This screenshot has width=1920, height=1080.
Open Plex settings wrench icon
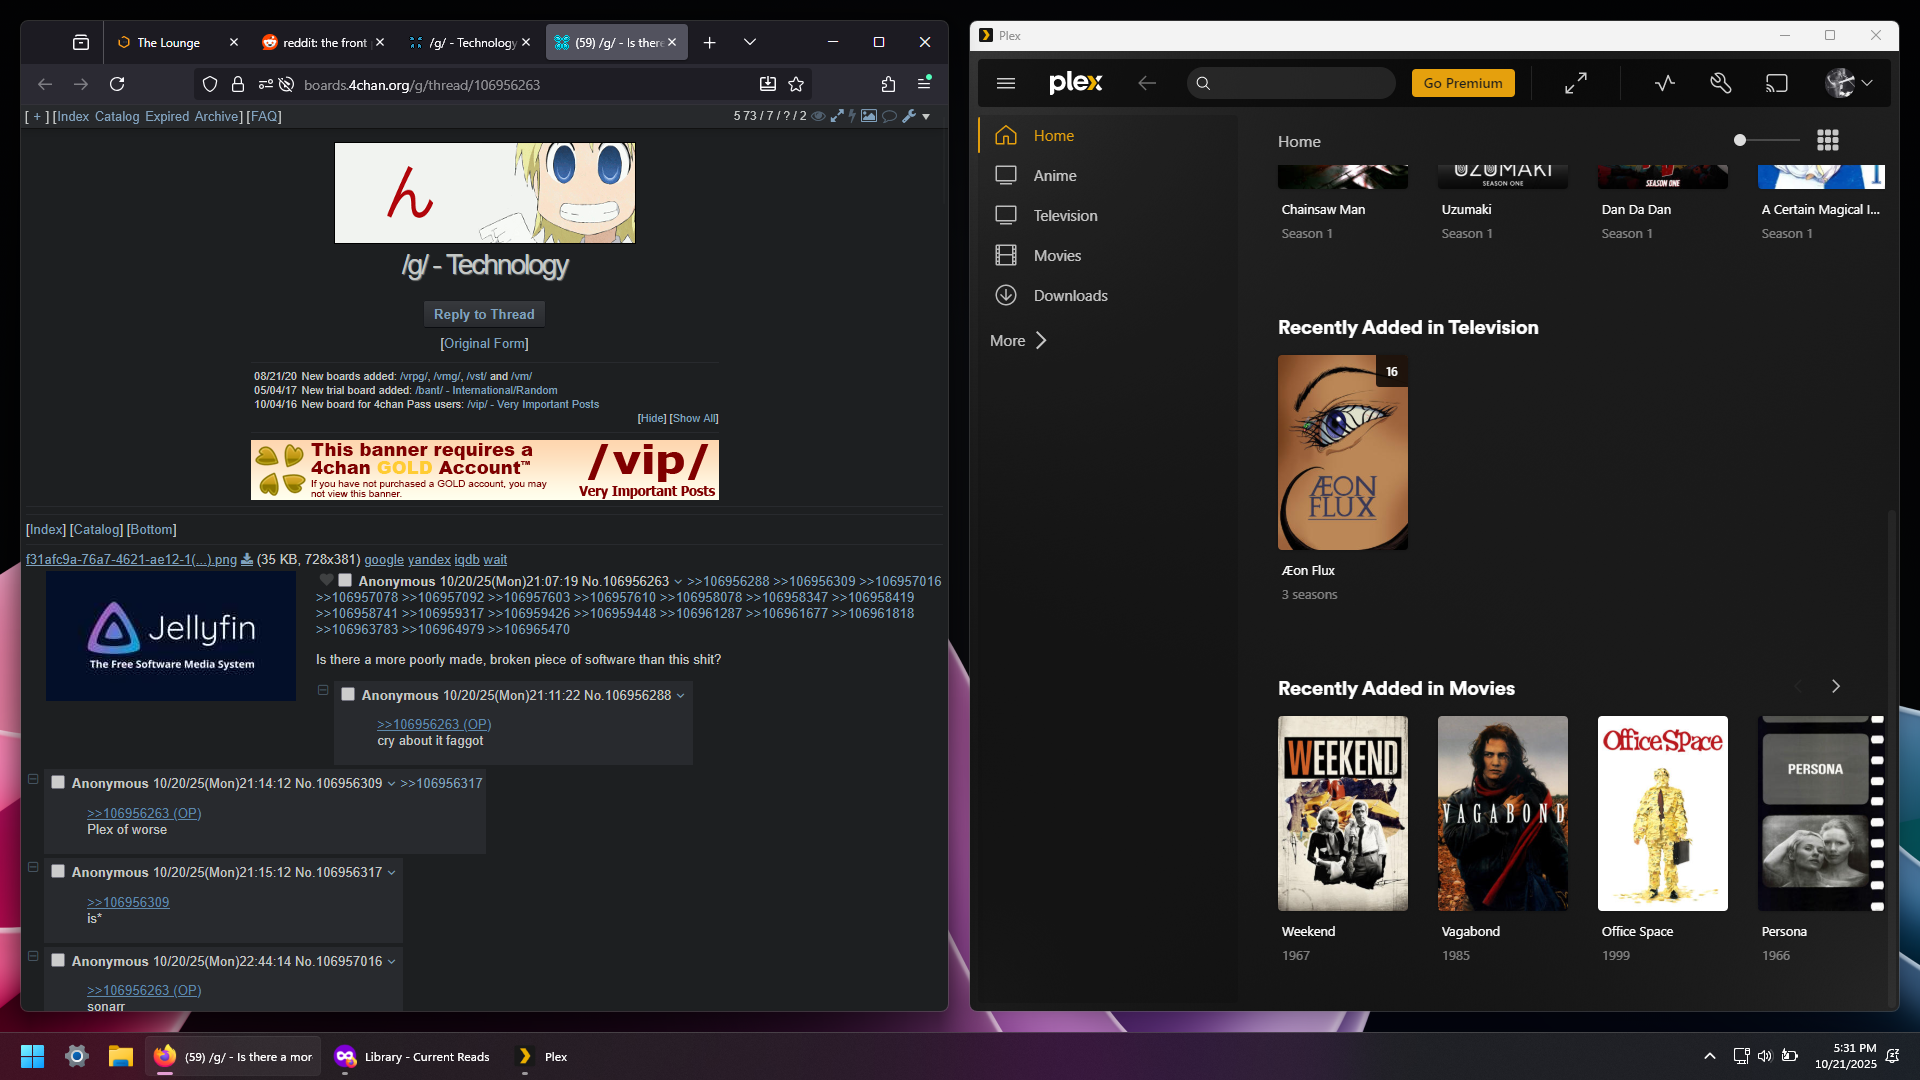pos(1720,83)
